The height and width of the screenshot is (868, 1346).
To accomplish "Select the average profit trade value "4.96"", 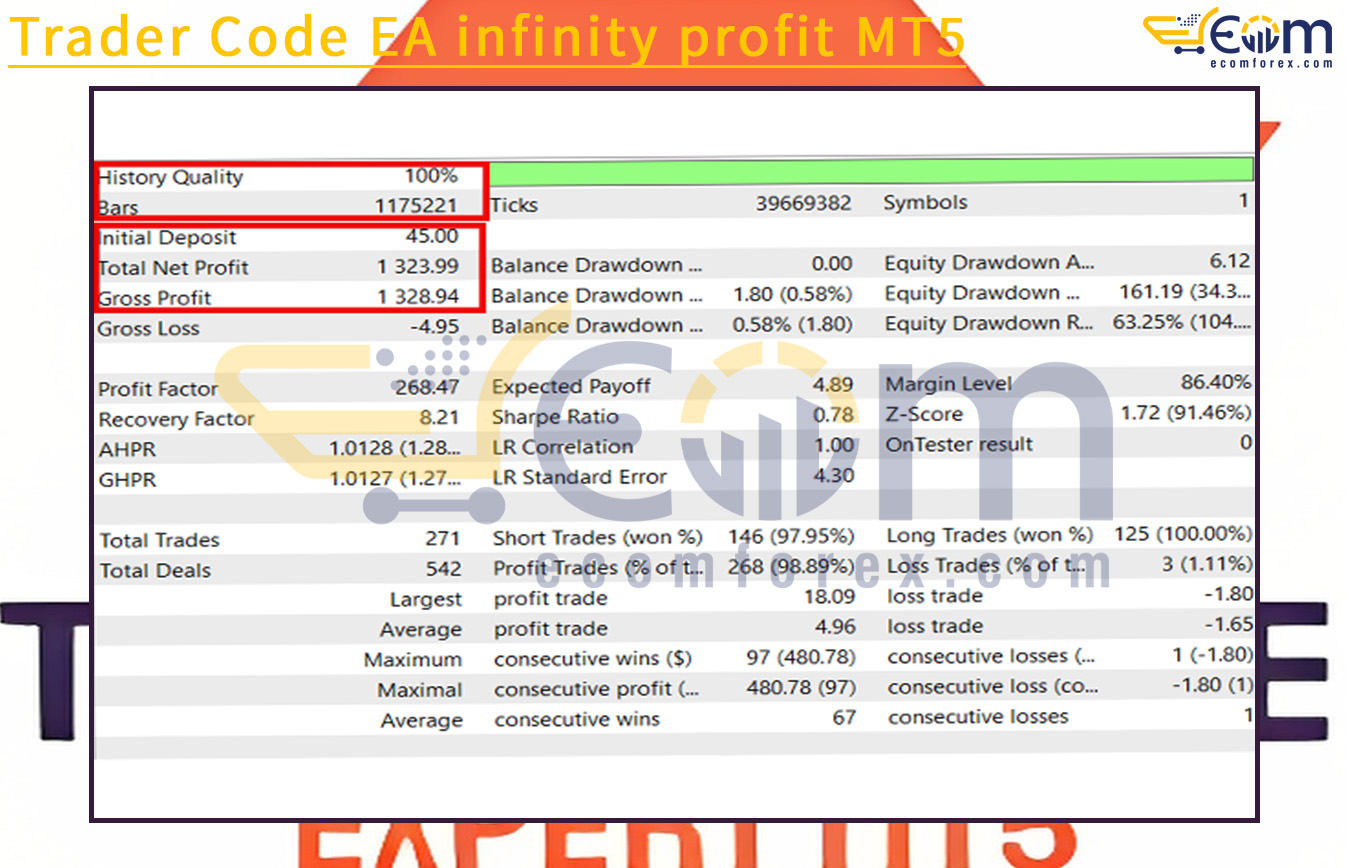I will (x=836, y=627).
